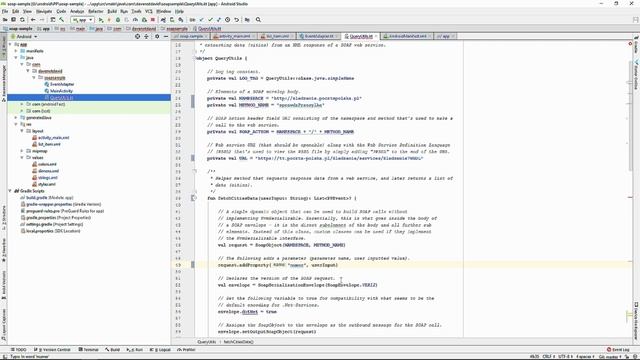The image size is (640, 360).
Task: Collapse the values folder
Action: click(22, 158)
